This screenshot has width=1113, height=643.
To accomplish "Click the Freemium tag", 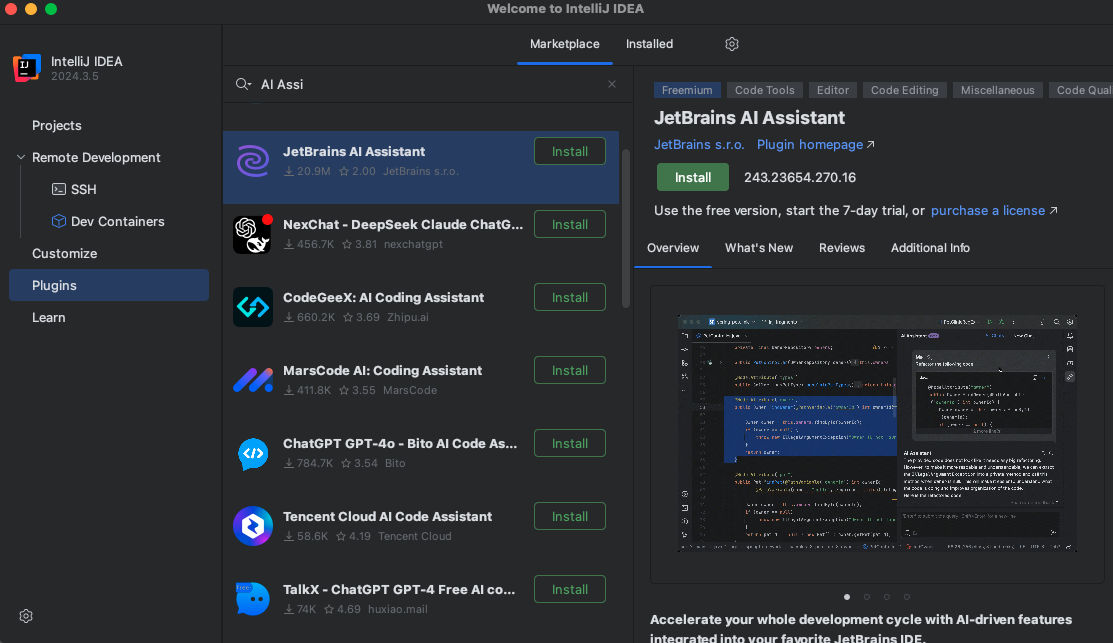I will [687, 90].
